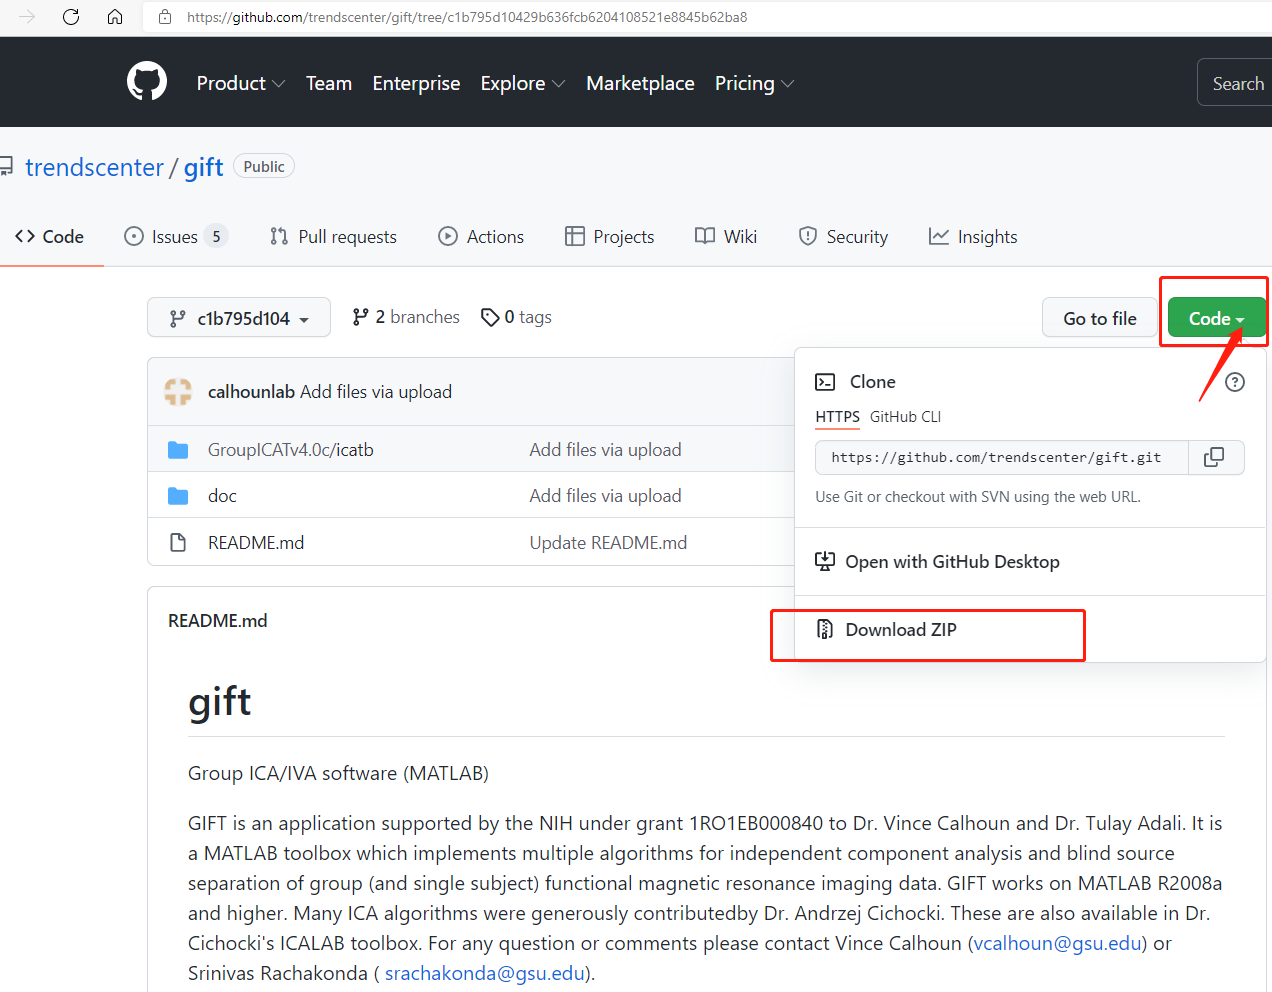
Task: Open the Projects tab
Action: pos(609,237)
